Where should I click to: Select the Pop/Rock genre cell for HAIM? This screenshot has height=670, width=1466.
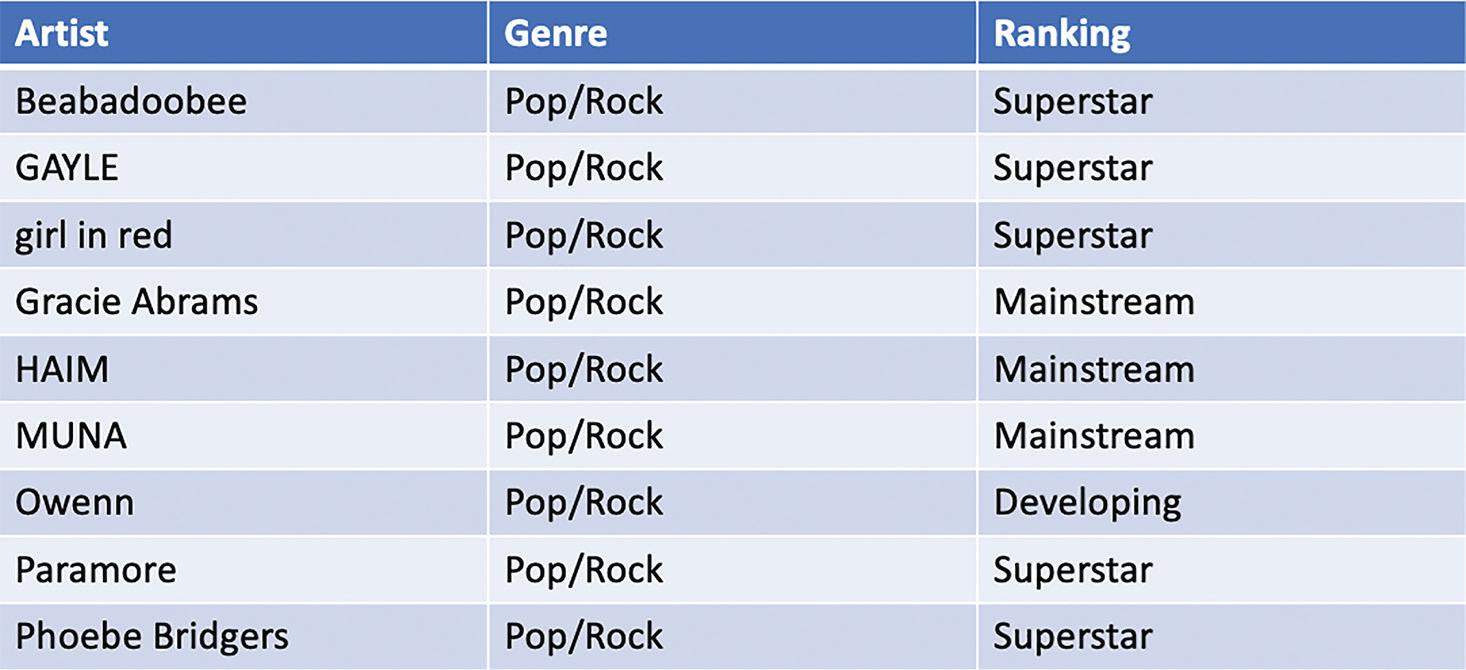[584, 369]
